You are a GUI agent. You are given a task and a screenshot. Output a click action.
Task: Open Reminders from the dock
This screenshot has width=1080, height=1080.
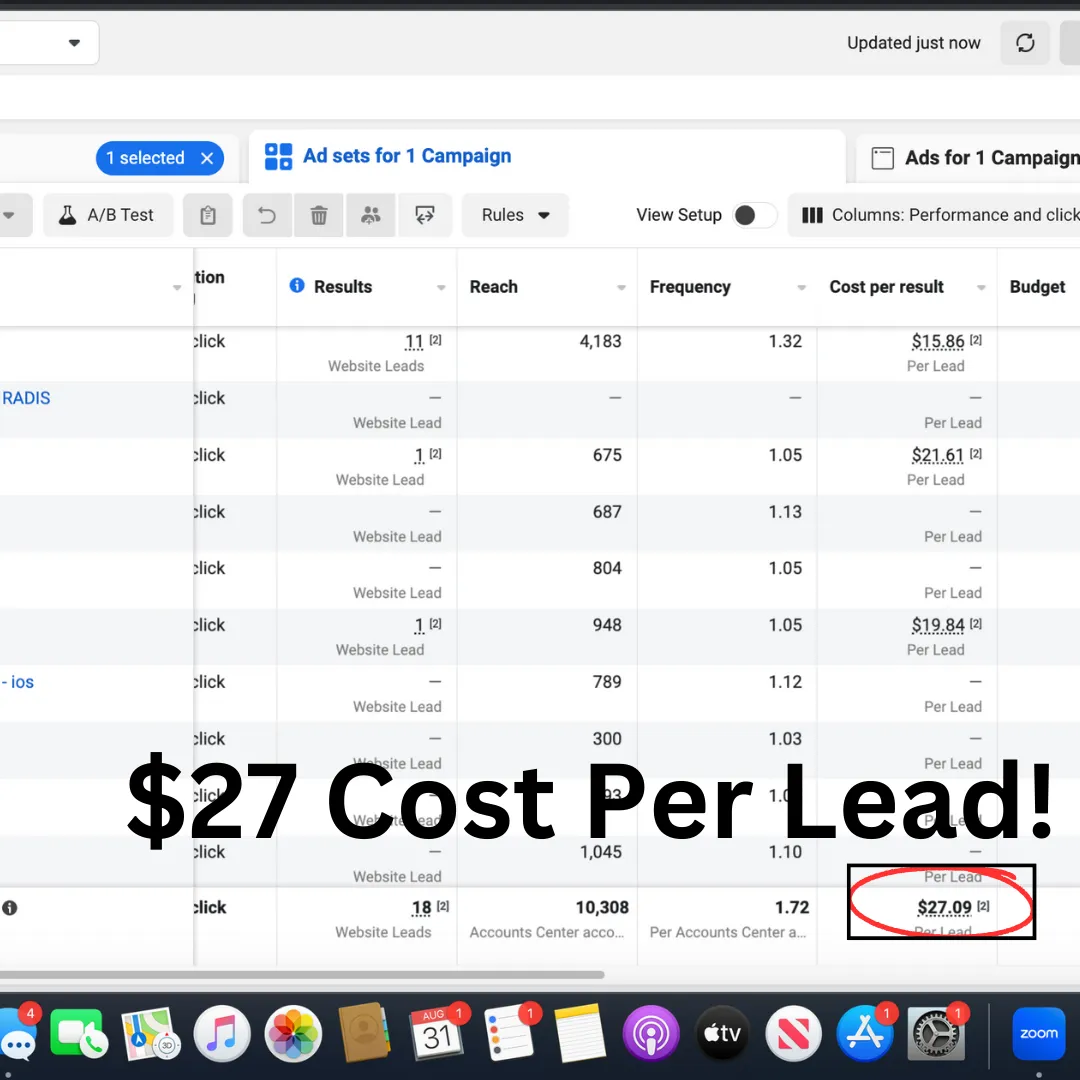tap(509, 1034)
